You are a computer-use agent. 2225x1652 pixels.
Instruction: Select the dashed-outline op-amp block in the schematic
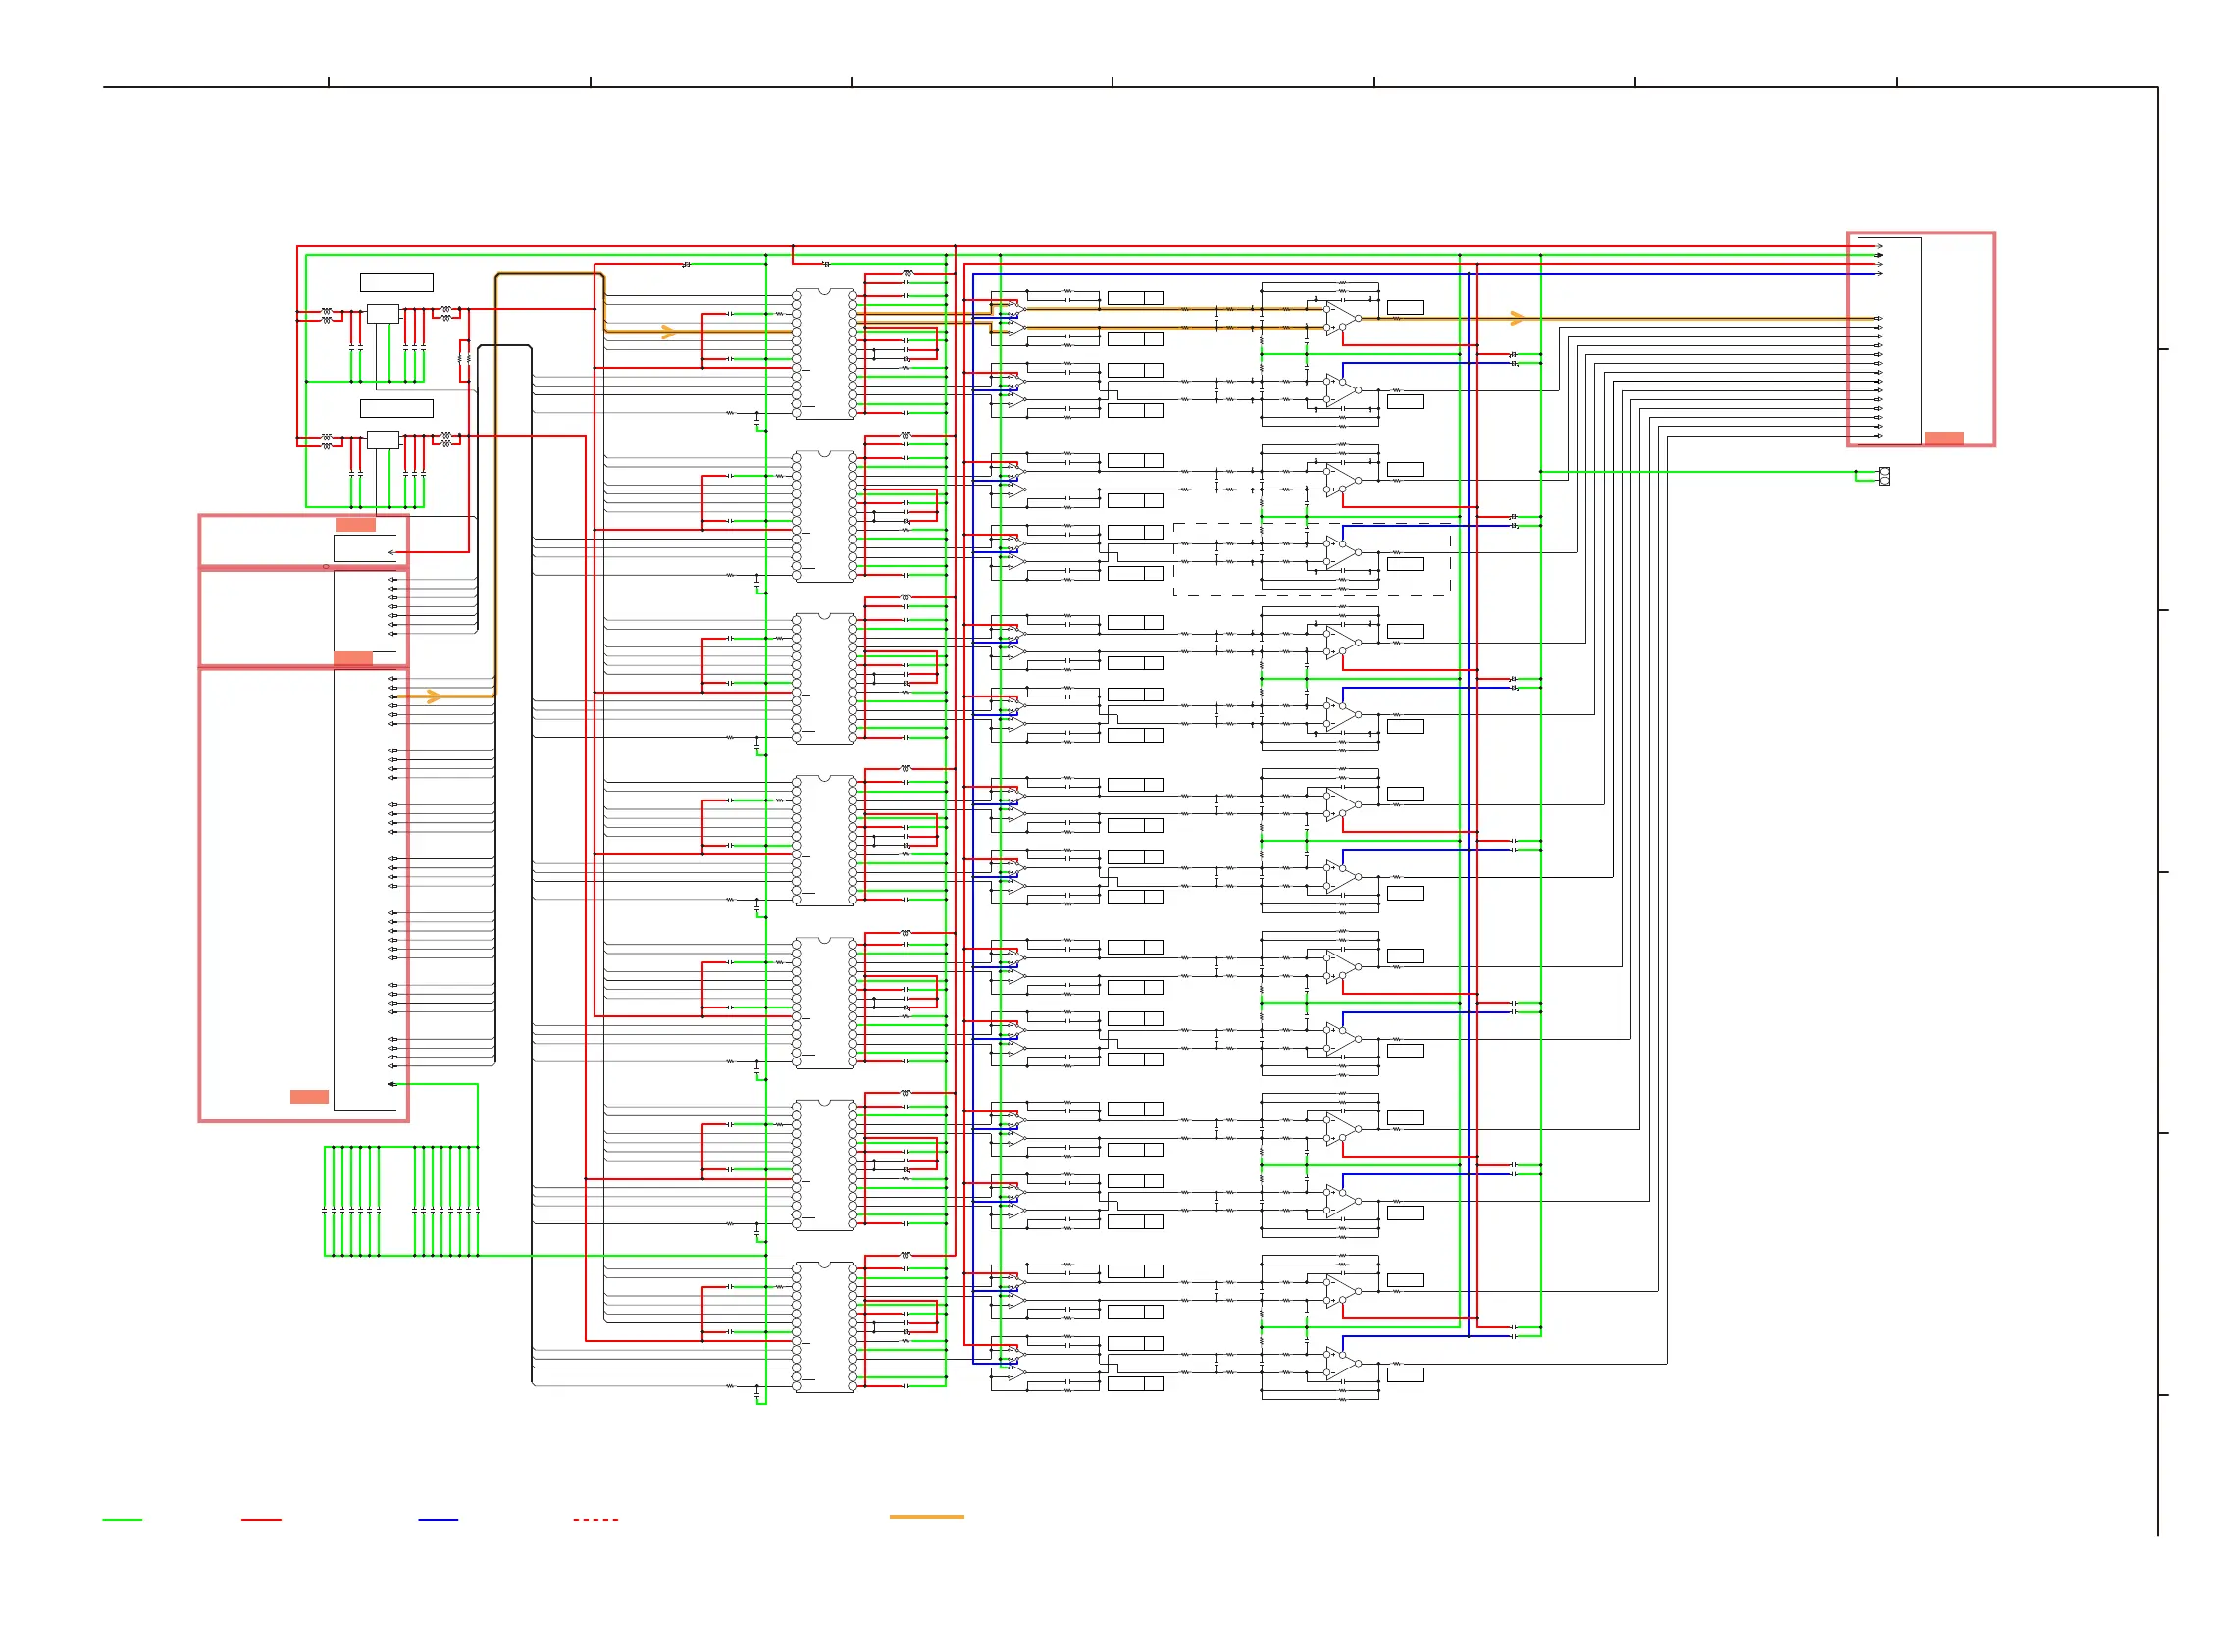coord(1312,559)
